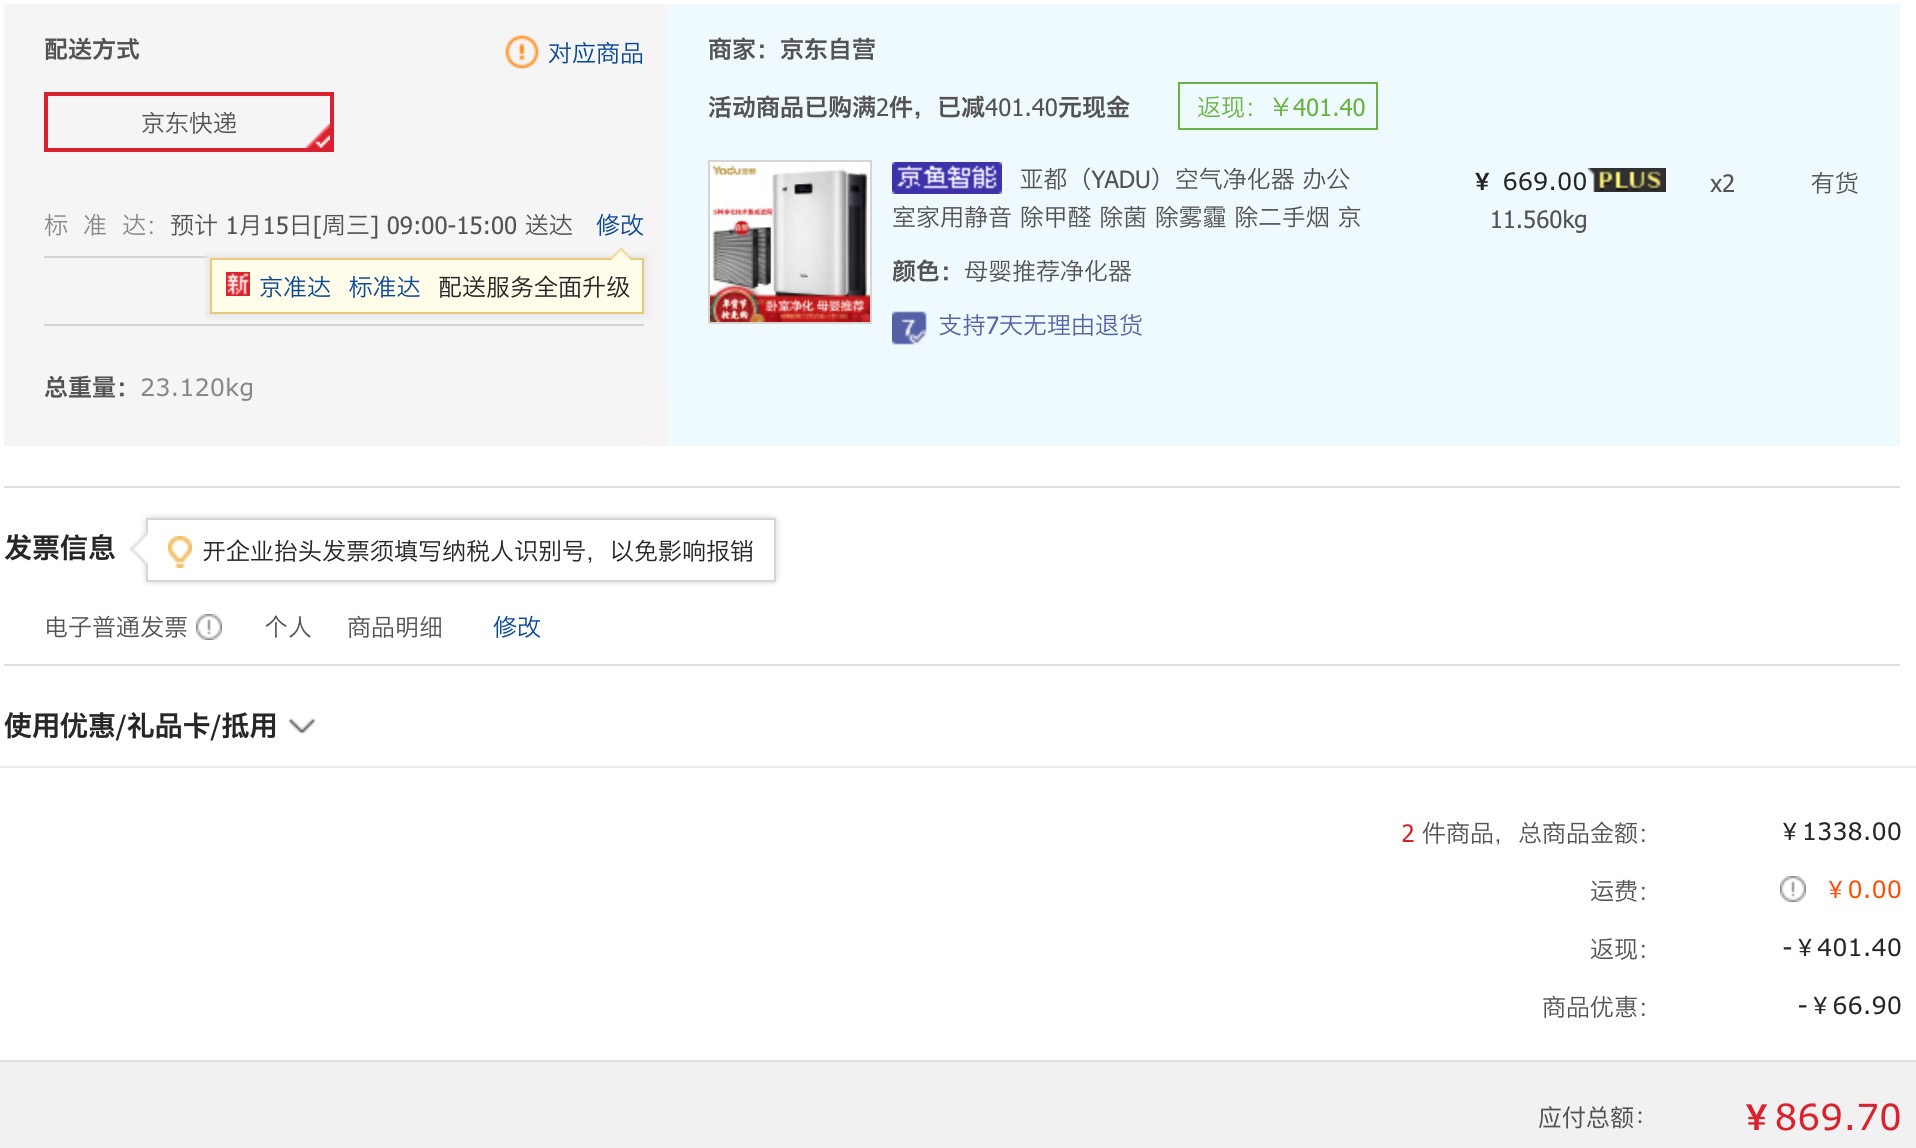The height and width of the screenshot is (1148, 1916).
Task: Click the 返现：￥401.40 green tag
Action: tap(1278, 106)
